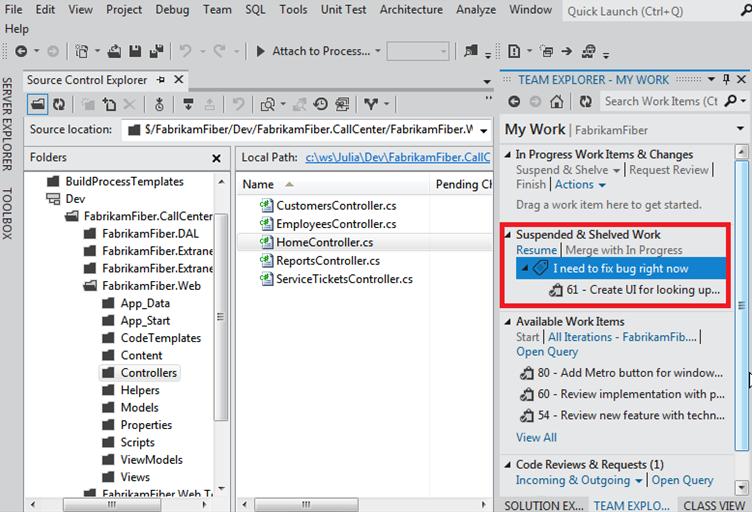Collapse the Code Reviews & Requests section

(508, 465)
